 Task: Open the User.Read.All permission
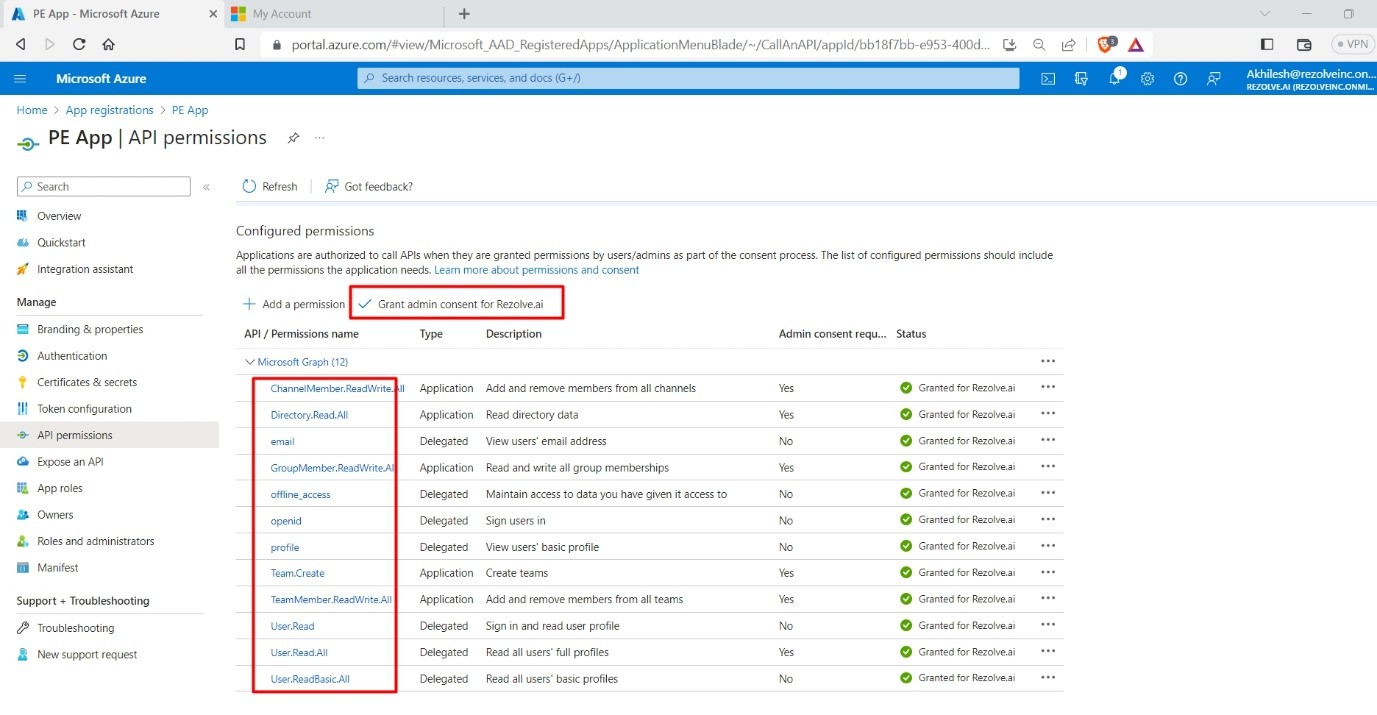299,652
